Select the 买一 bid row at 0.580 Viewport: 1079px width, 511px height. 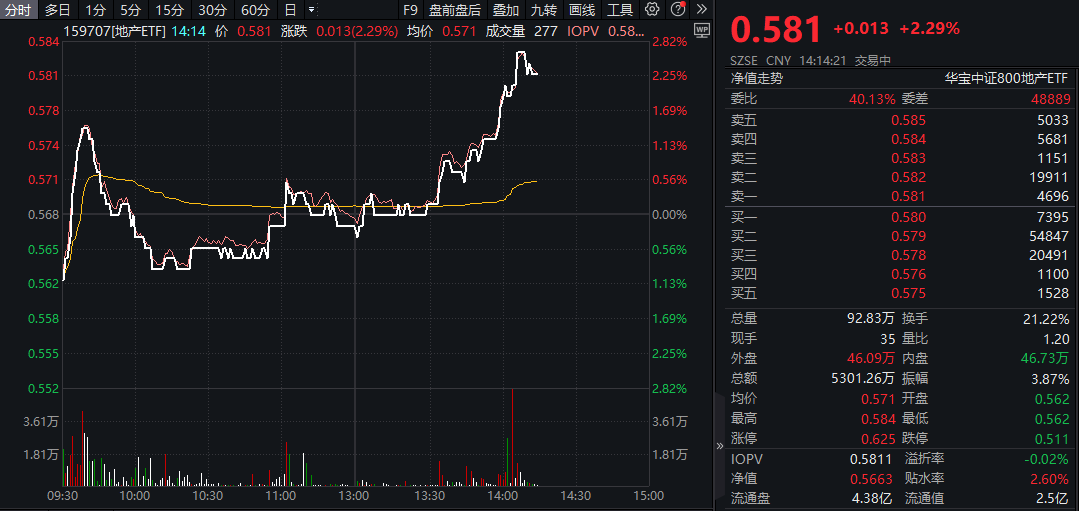tap(900, 217)
